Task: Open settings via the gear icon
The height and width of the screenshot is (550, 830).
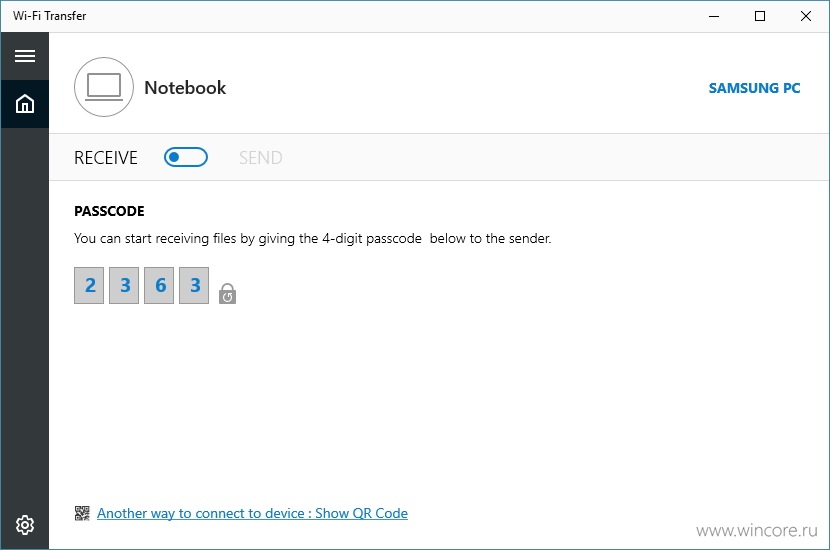Action: [x=25, y=525]
